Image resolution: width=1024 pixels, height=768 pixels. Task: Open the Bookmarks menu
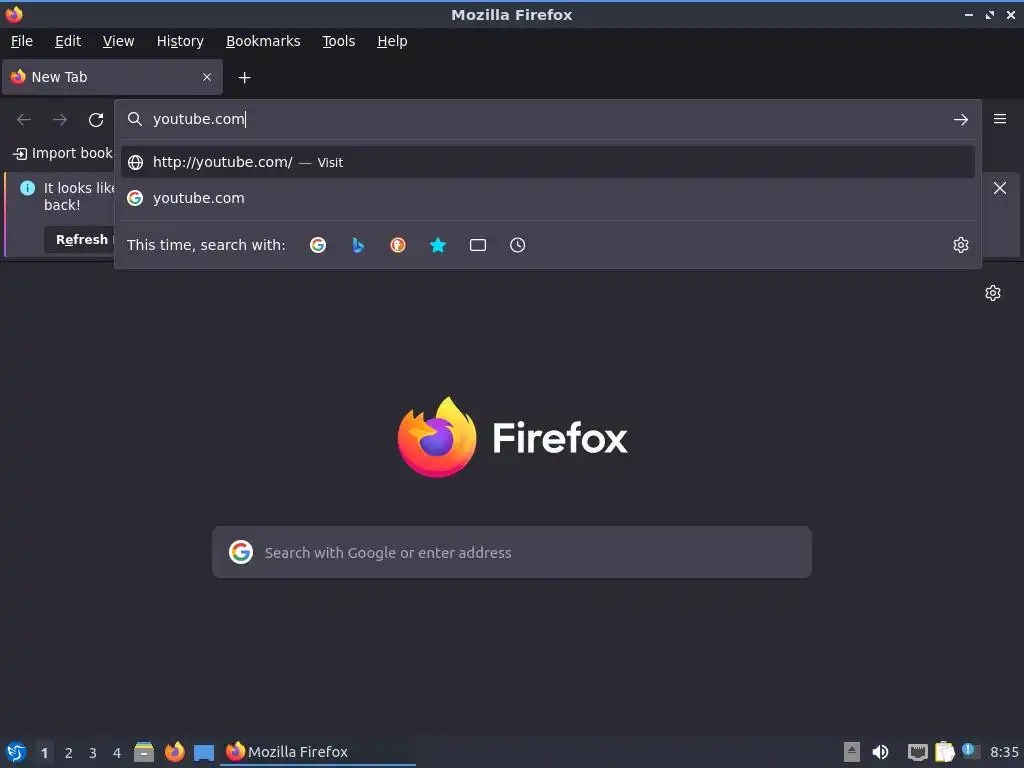pos(263,41)
